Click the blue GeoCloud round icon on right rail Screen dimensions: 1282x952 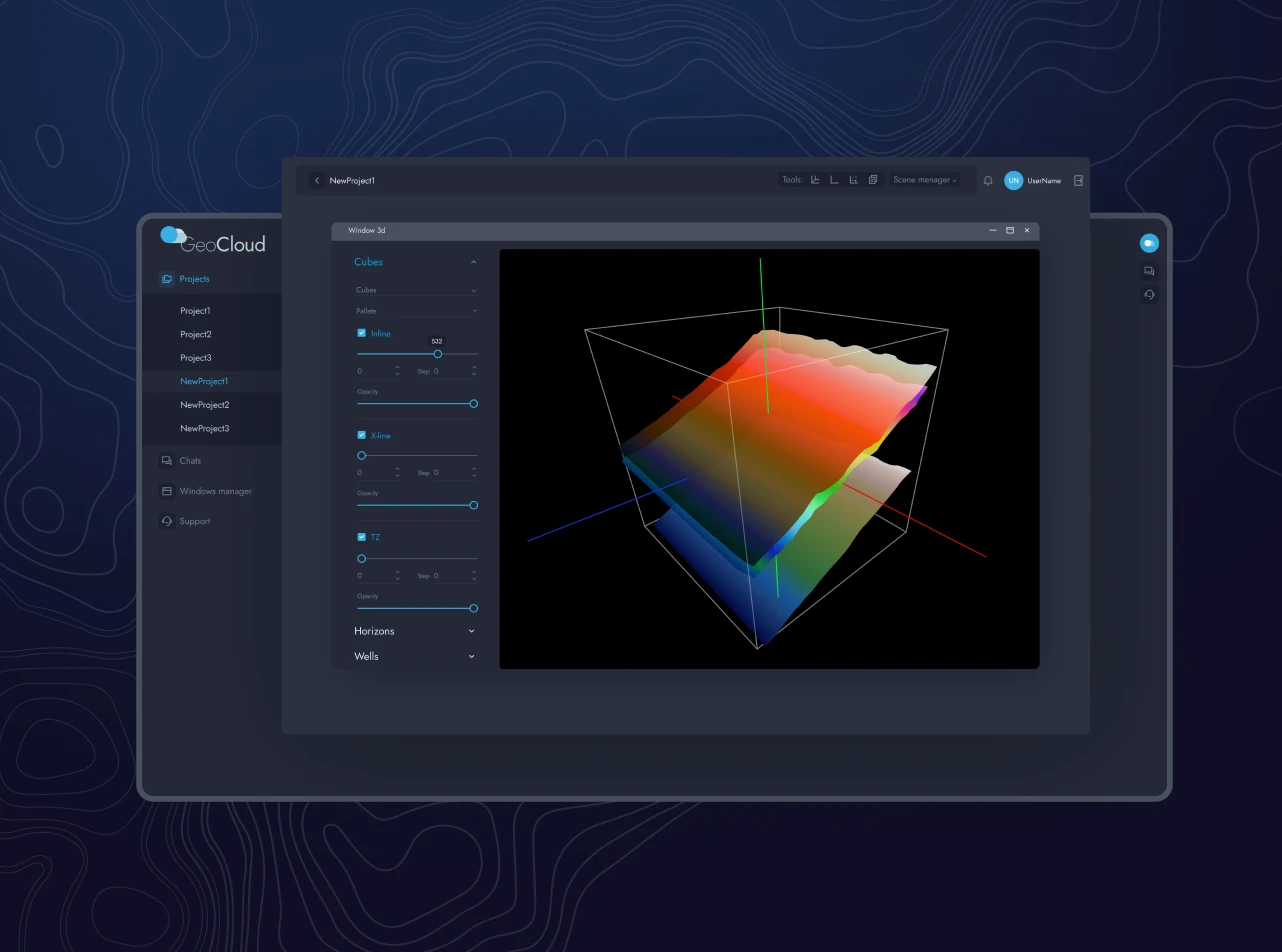(1149, 243)
